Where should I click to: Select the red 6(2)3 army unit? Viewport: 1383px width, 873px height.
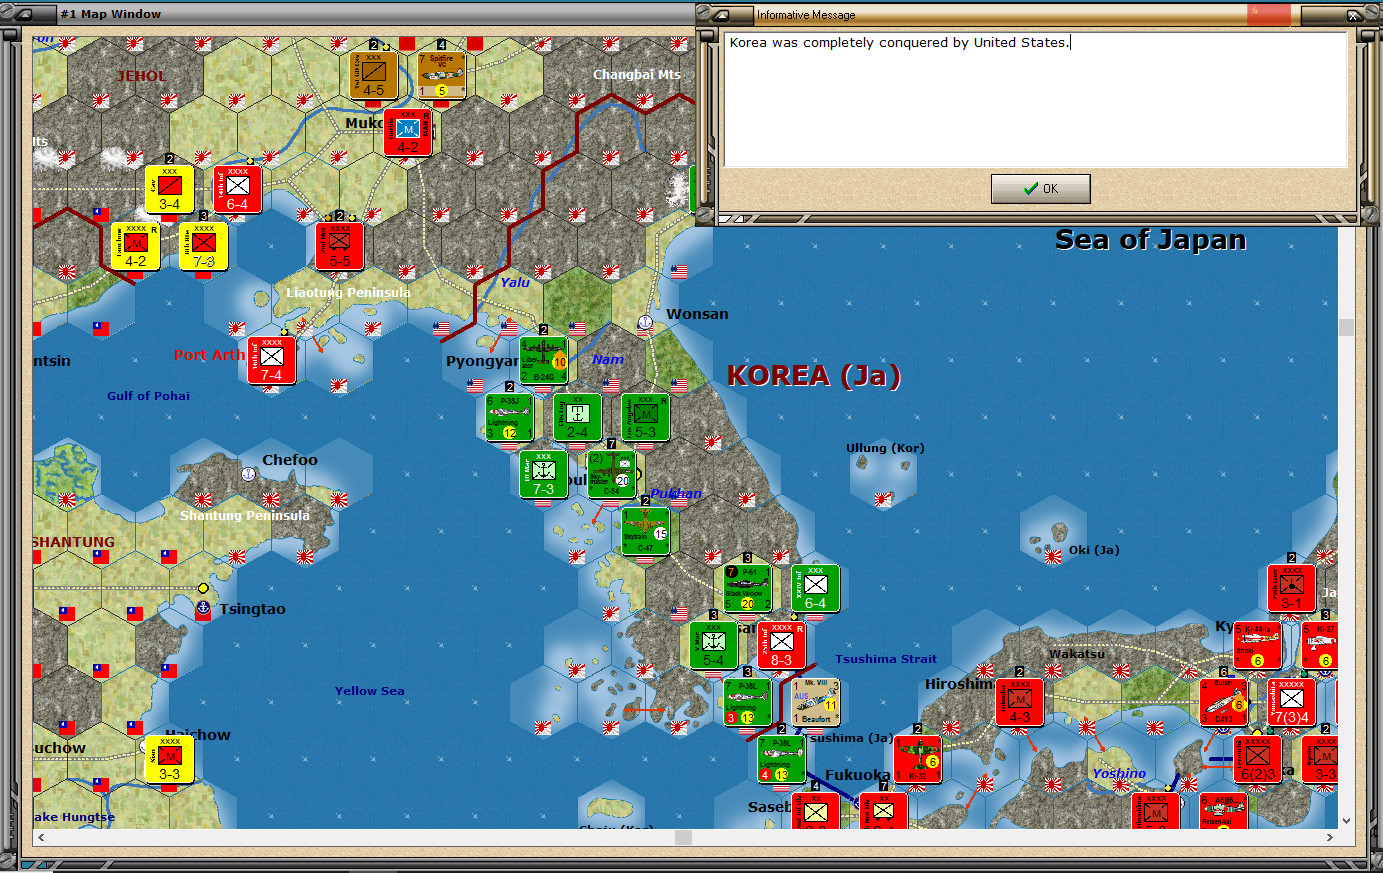click(x=1258, y=759)
